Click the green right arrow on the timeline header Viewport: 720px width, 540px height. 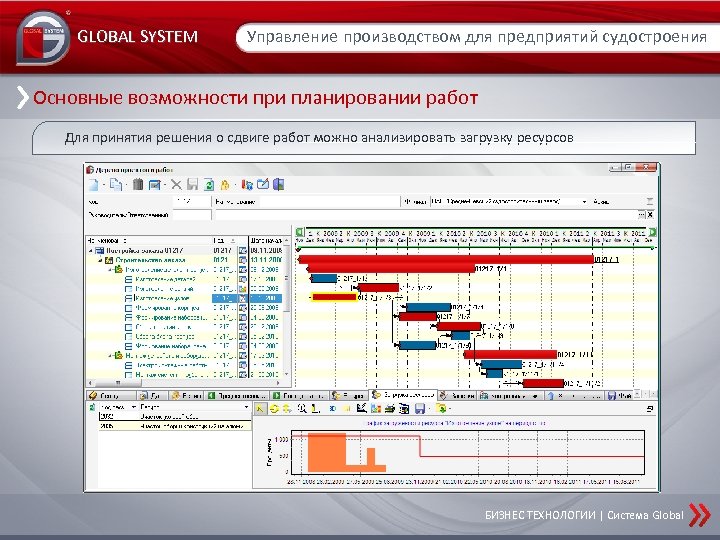coord(652,232)
